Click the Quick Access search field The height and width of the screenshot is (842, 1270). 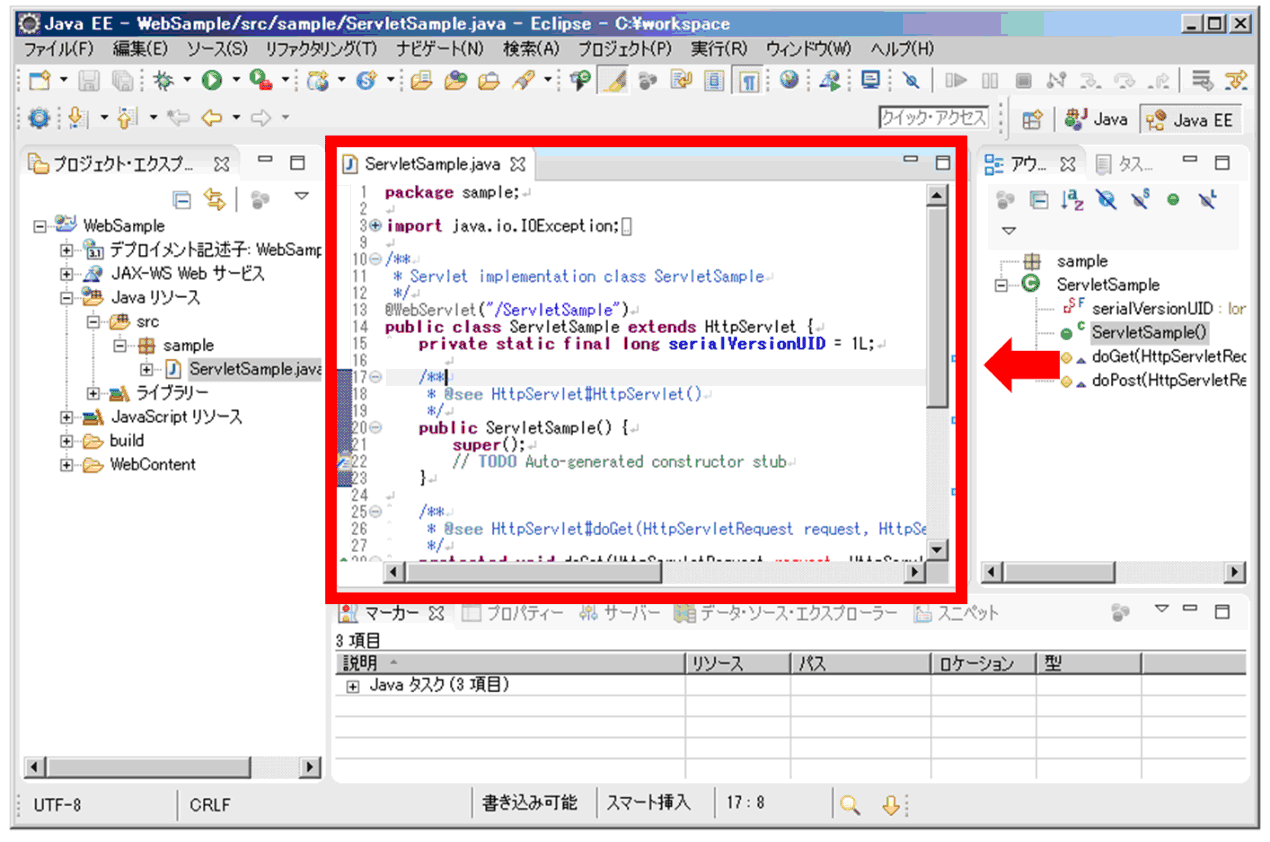[x=933, y=118]
